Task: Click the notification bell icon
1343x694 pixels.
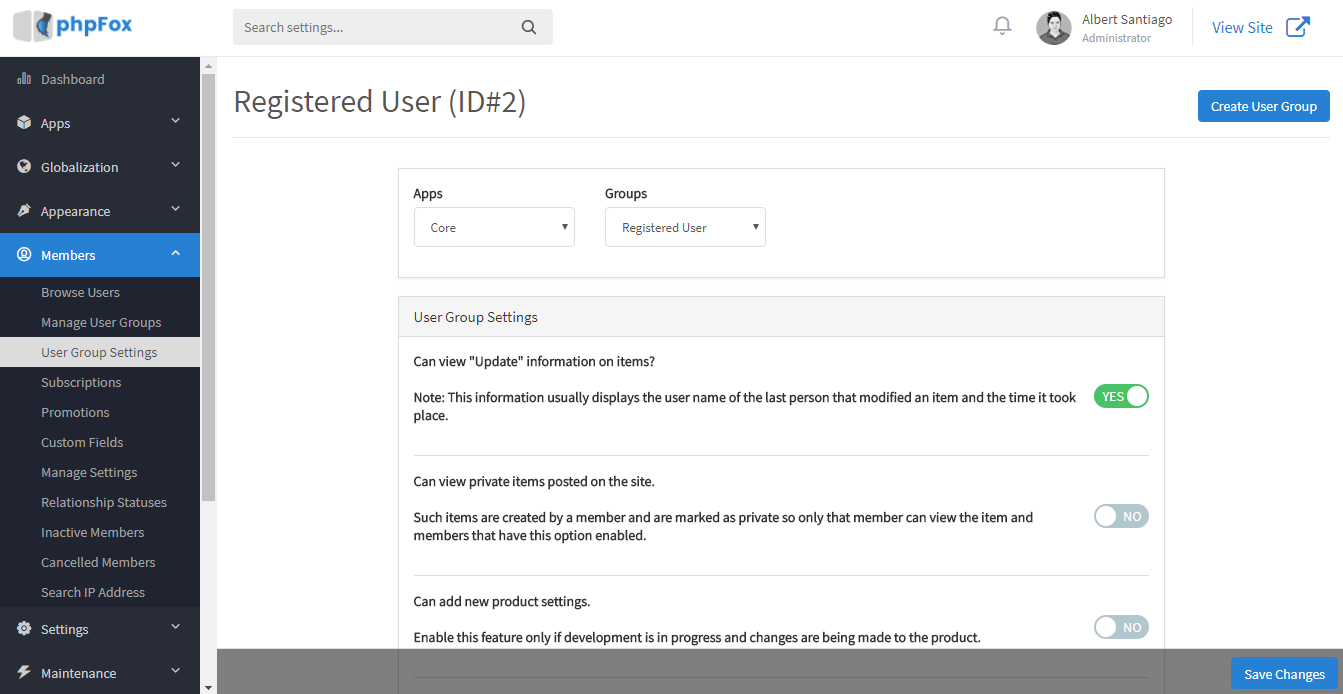Action: pyautogui.click(x=1002, y=27)
